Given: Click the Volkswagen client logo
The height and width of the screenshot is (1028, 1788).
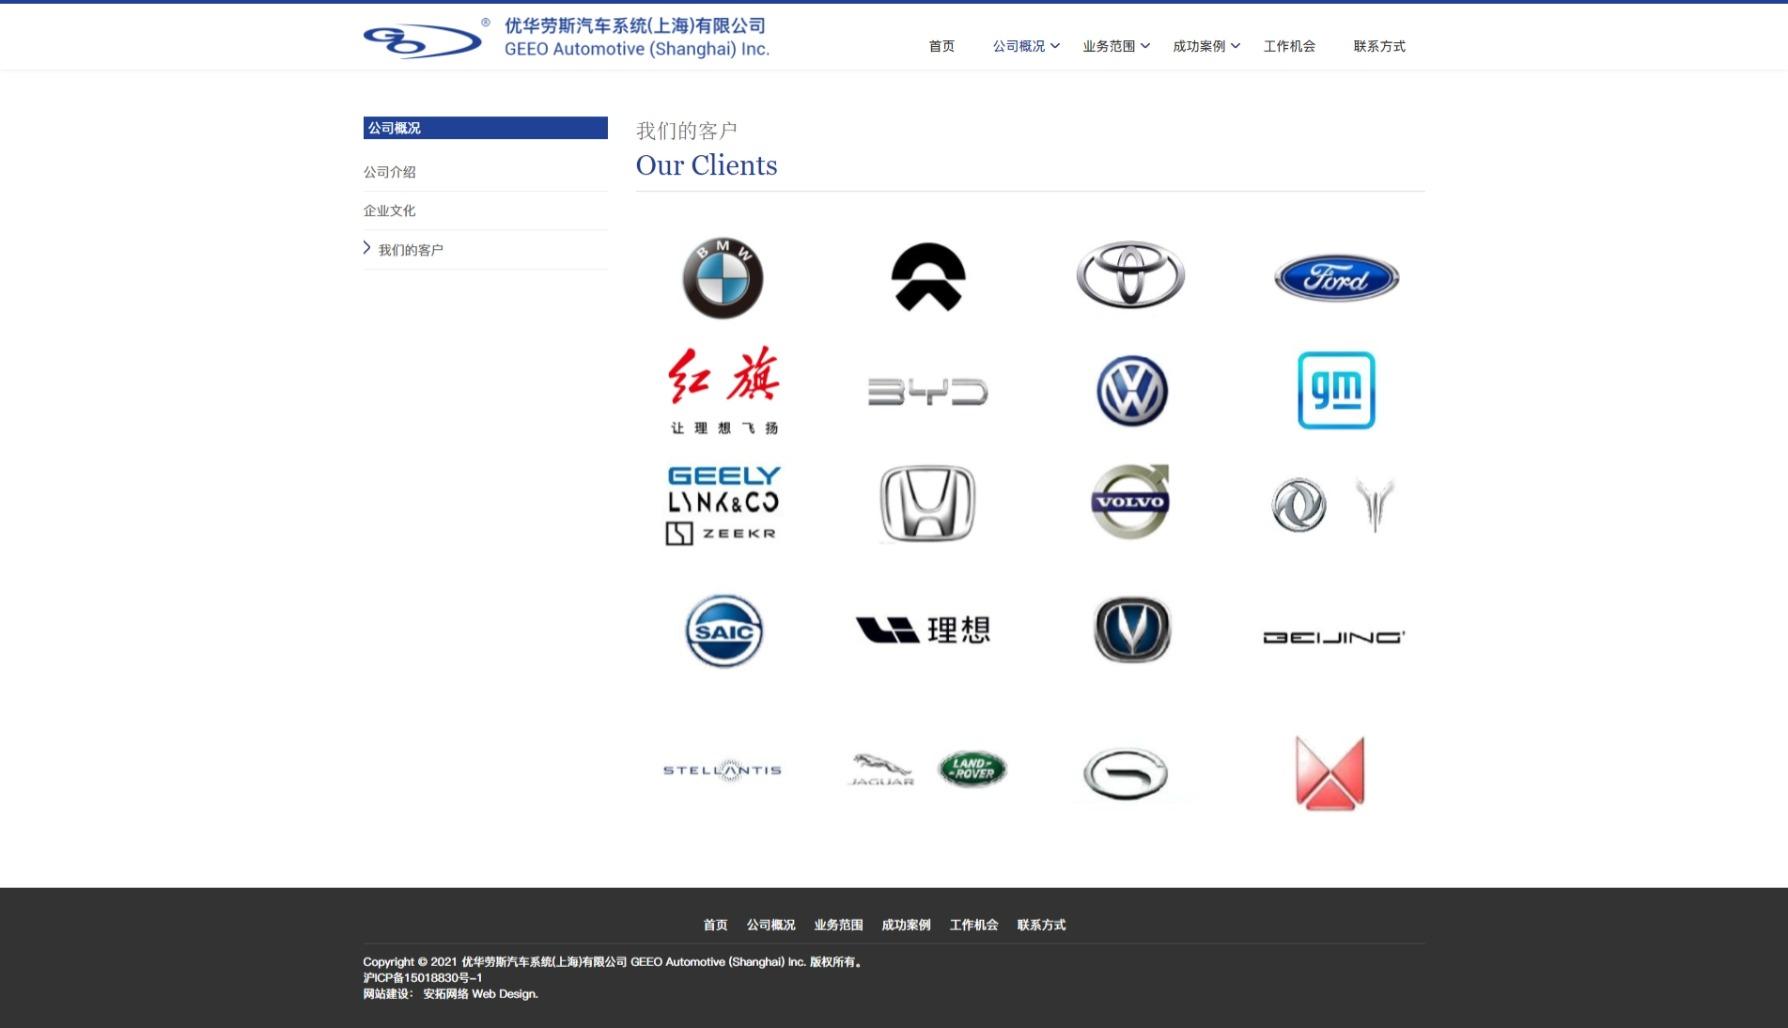Looking at the screenshot, I should (1131, 390).
